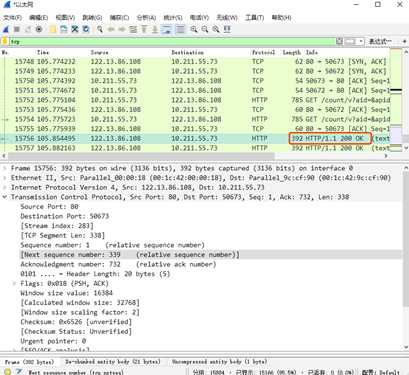Image resolution: width=409 pixels, height=375 pixels.
Task: Sort by the Length column header
Action: click(x=292, y=52)
